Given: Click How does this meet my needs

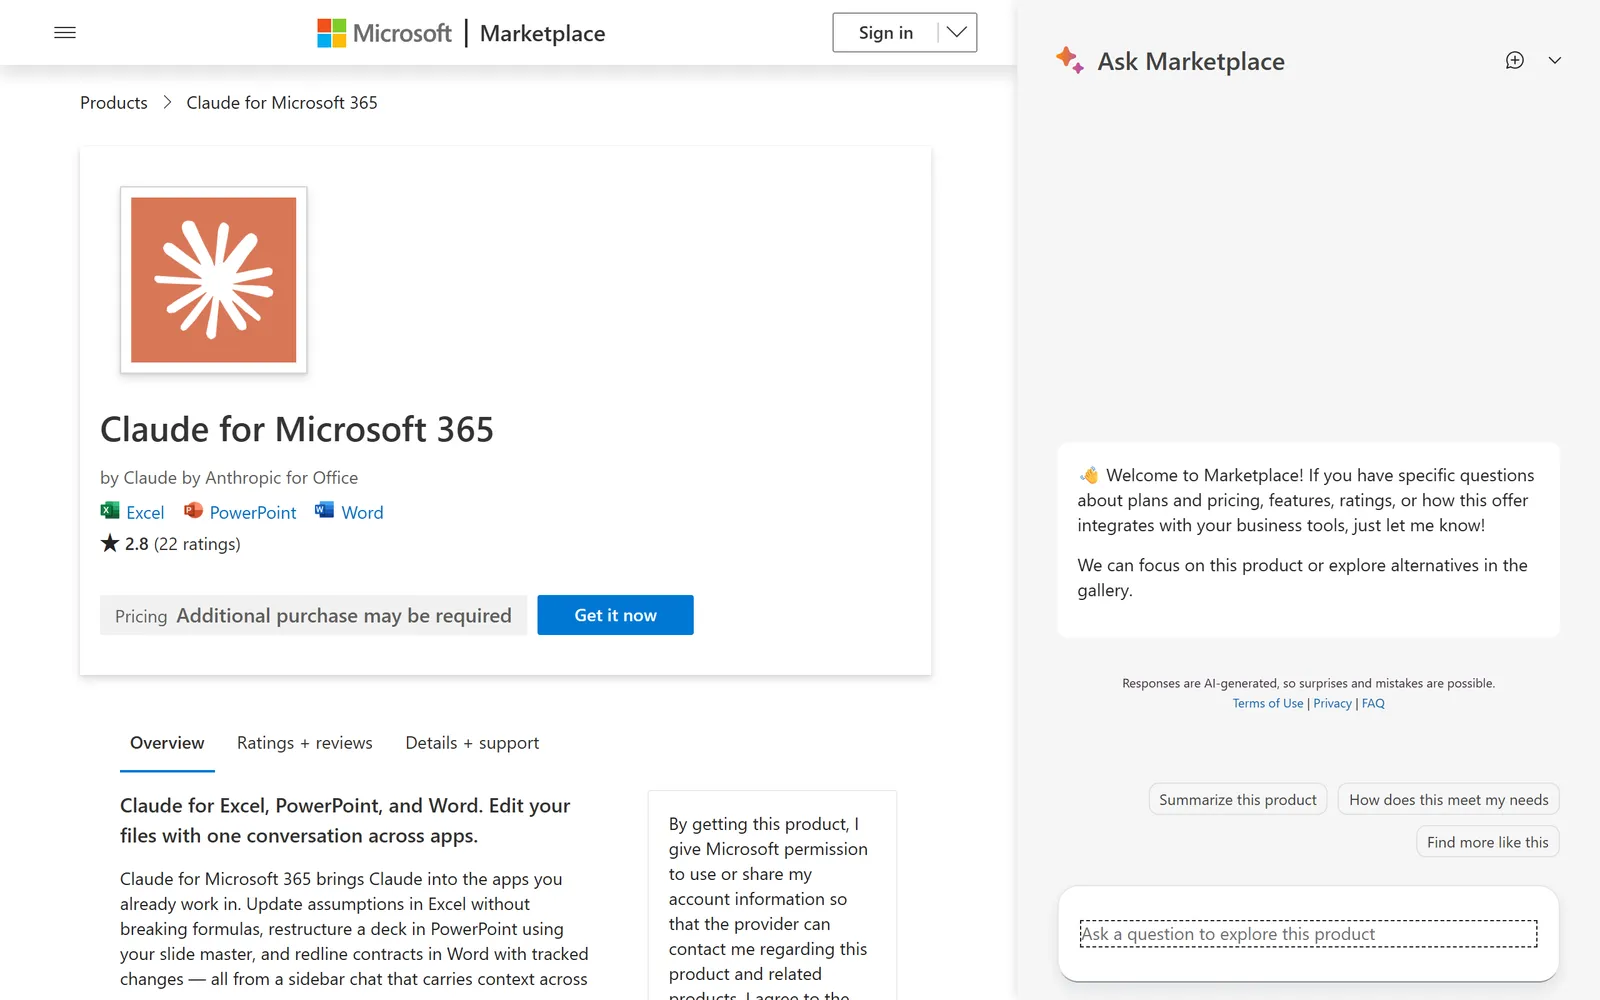Looking at the screenshot, I should click(1448, 799).
